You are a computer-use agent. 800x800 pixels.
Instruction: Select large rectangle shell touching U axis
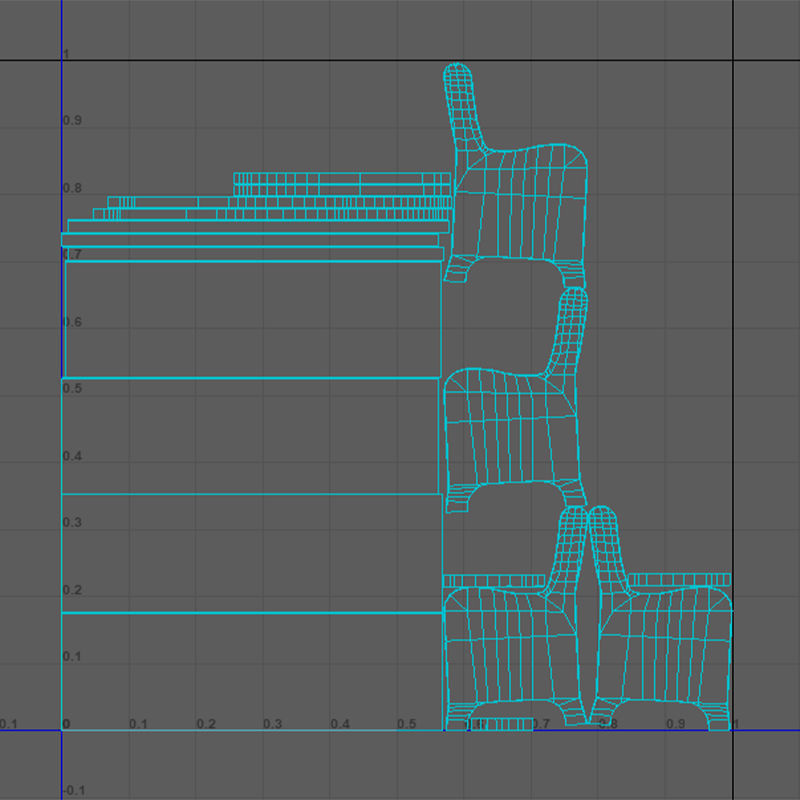click(x=252, y=671)
